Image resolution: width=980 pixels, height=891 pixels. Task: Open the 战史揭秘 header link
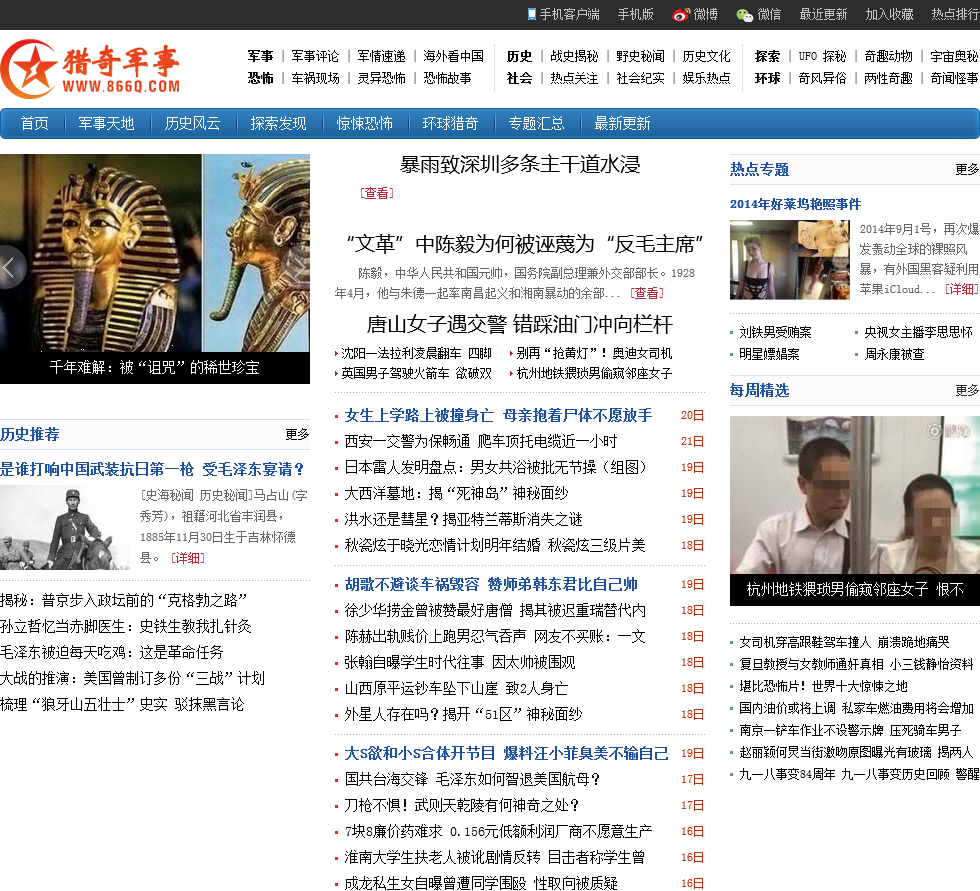574,56
